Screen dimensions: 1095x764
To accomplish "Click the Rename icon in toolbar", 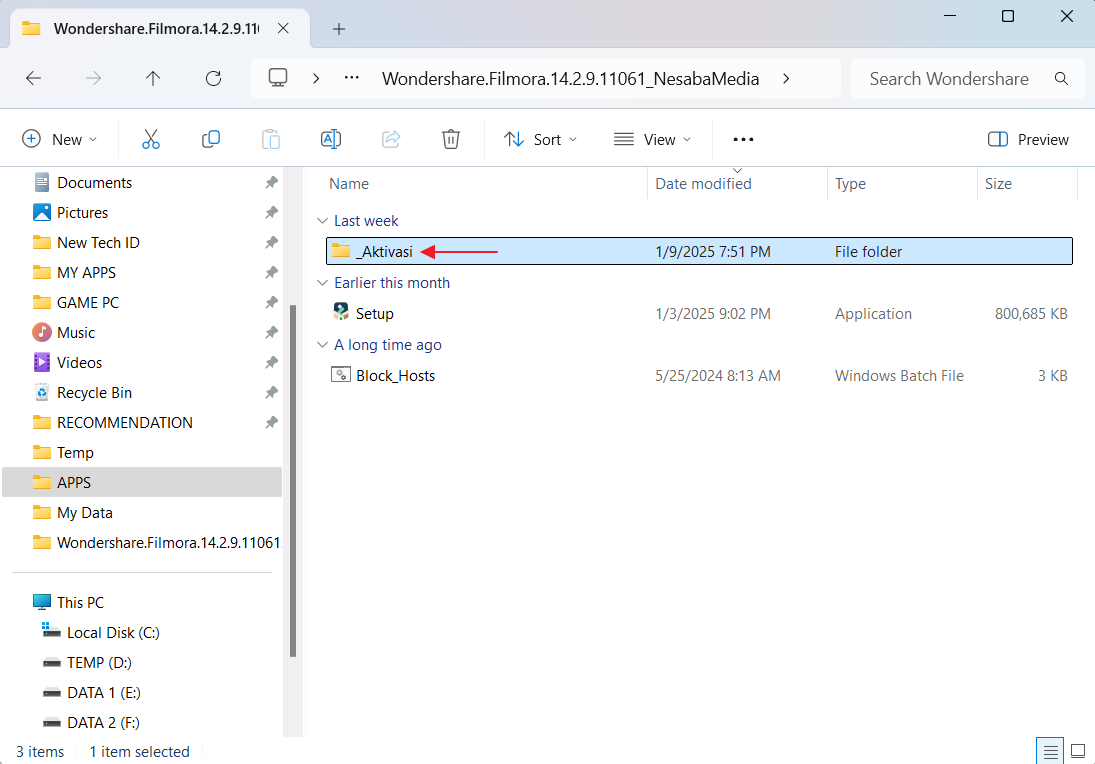I will [x=331, y=139].
